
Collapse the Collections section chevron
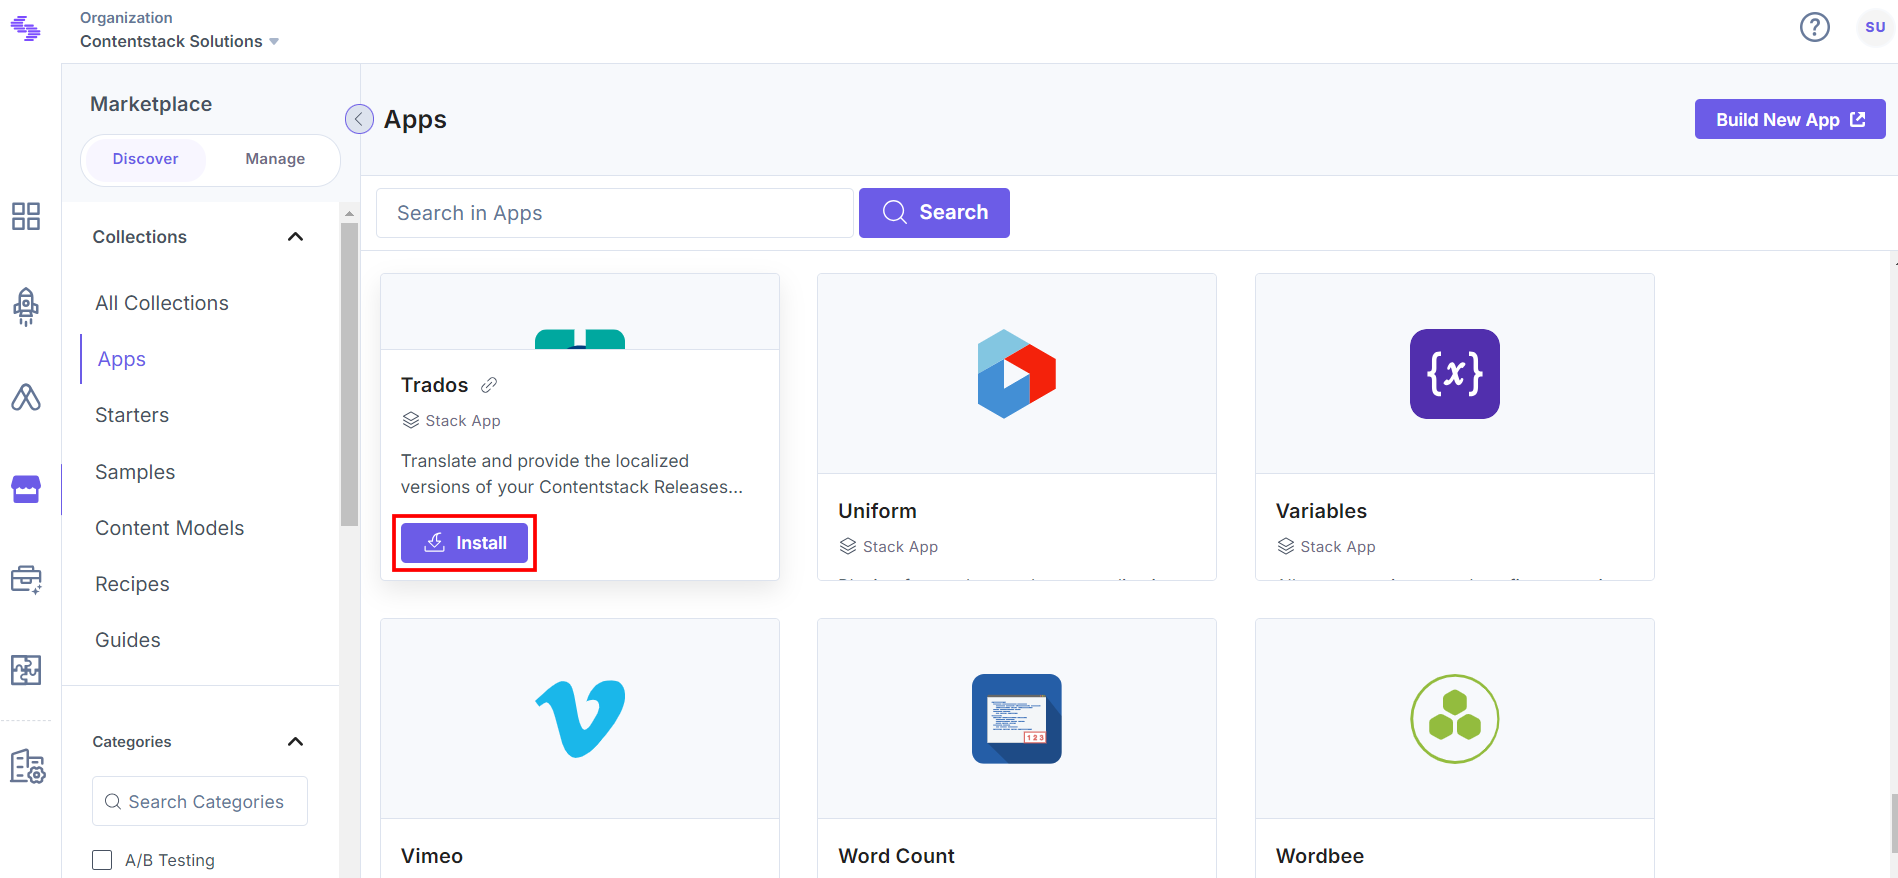(295, 237)
